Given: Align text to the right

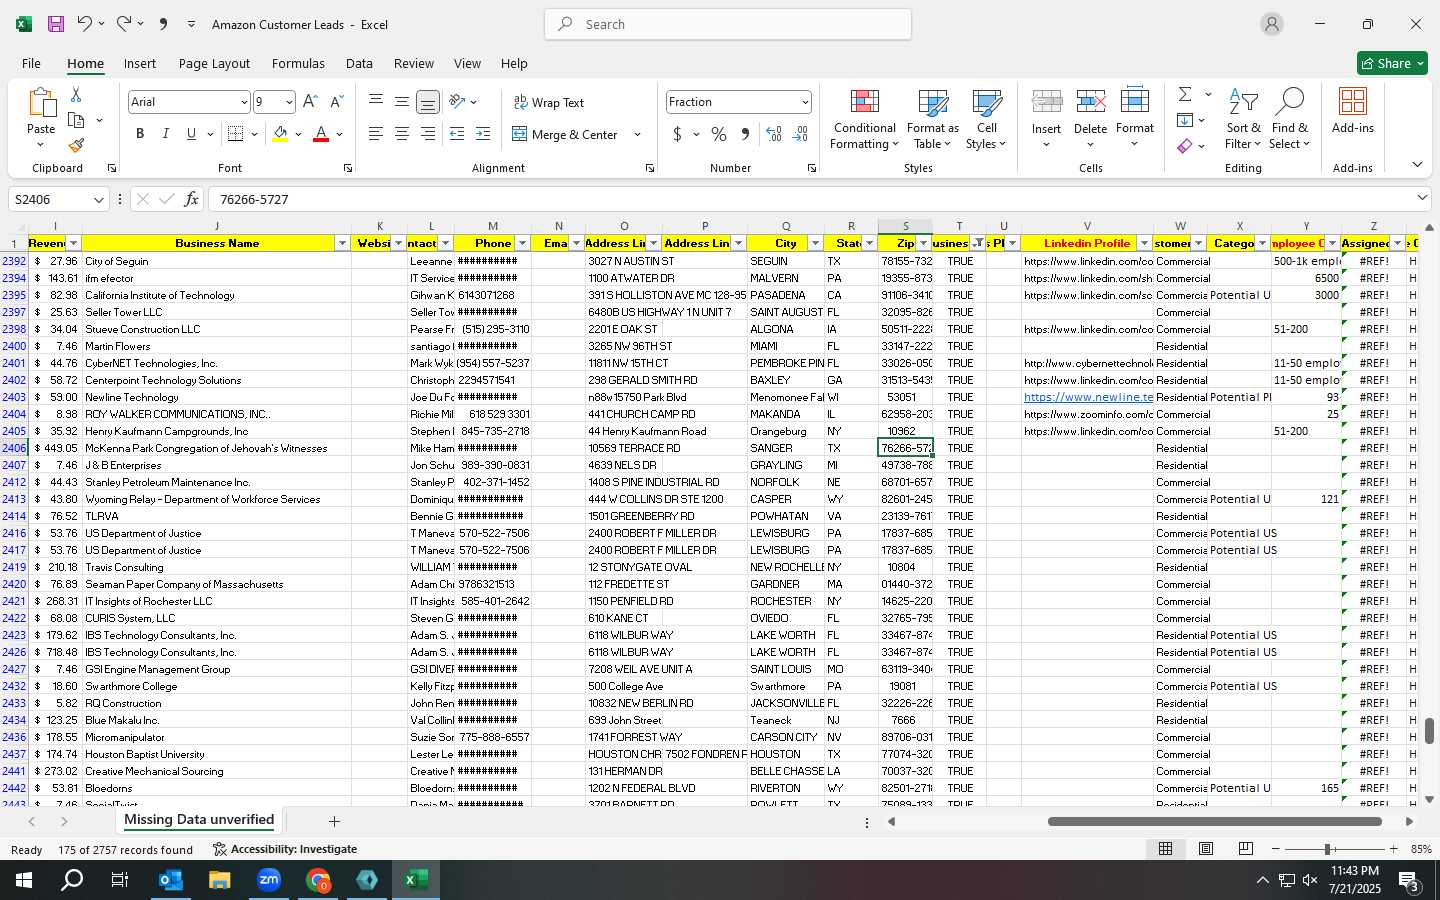Looking at the screenshot, I should pos(427,134).
